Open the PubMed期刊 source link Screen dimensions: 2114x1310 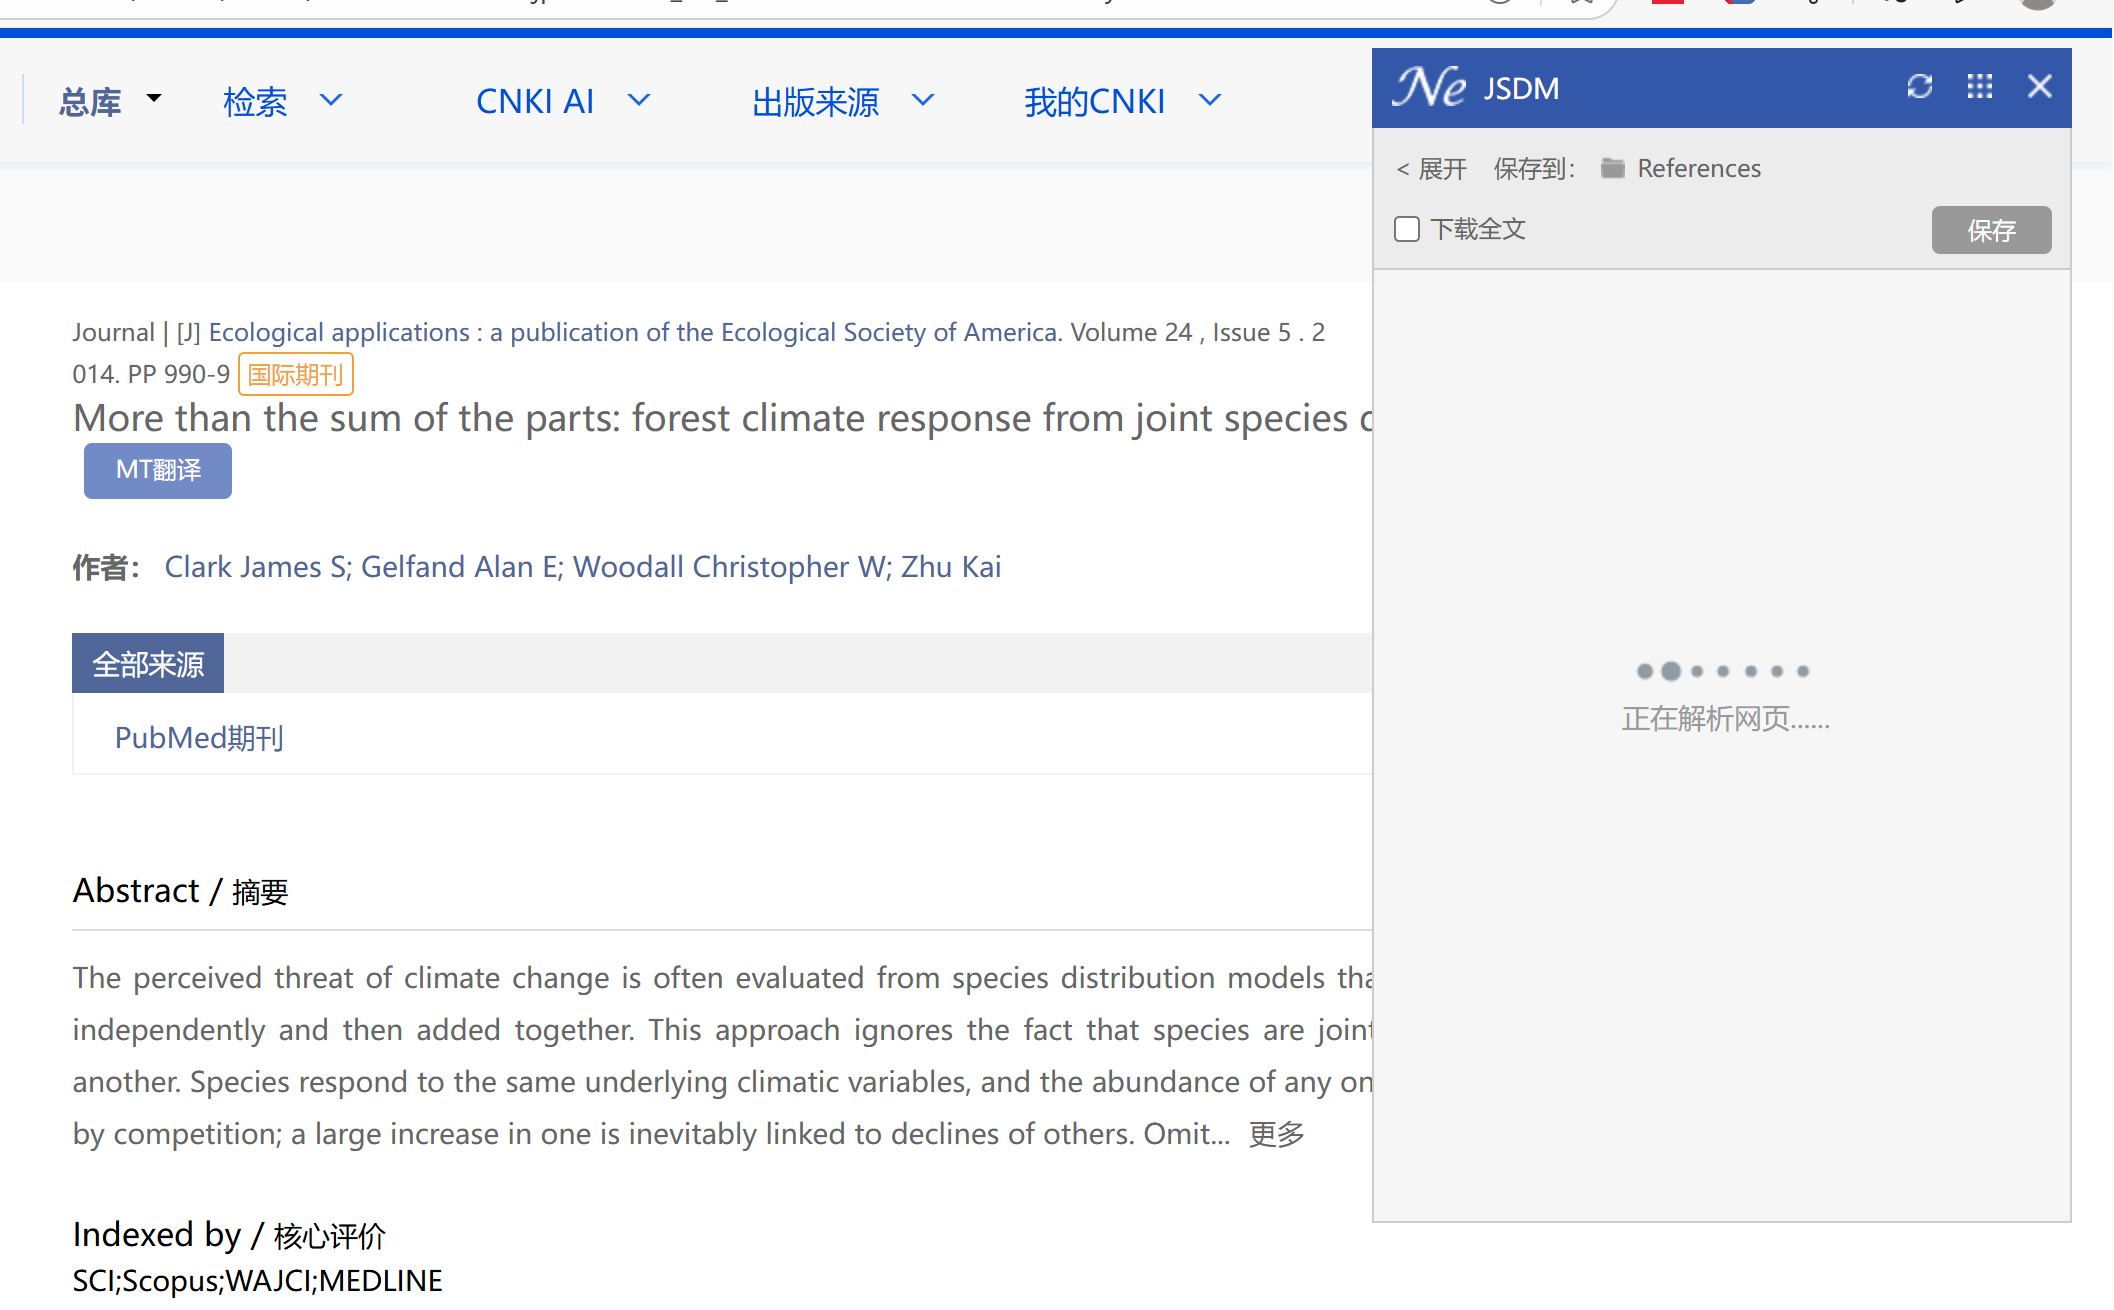click(x=199, y=738)
